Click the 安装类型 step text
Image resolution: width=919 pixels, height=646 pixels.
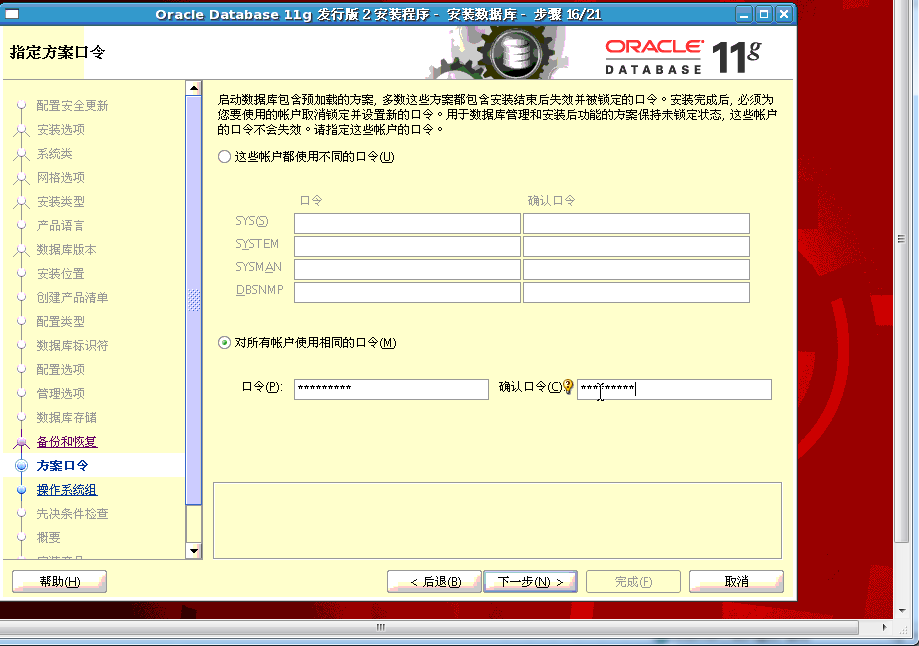coord(60,202)
